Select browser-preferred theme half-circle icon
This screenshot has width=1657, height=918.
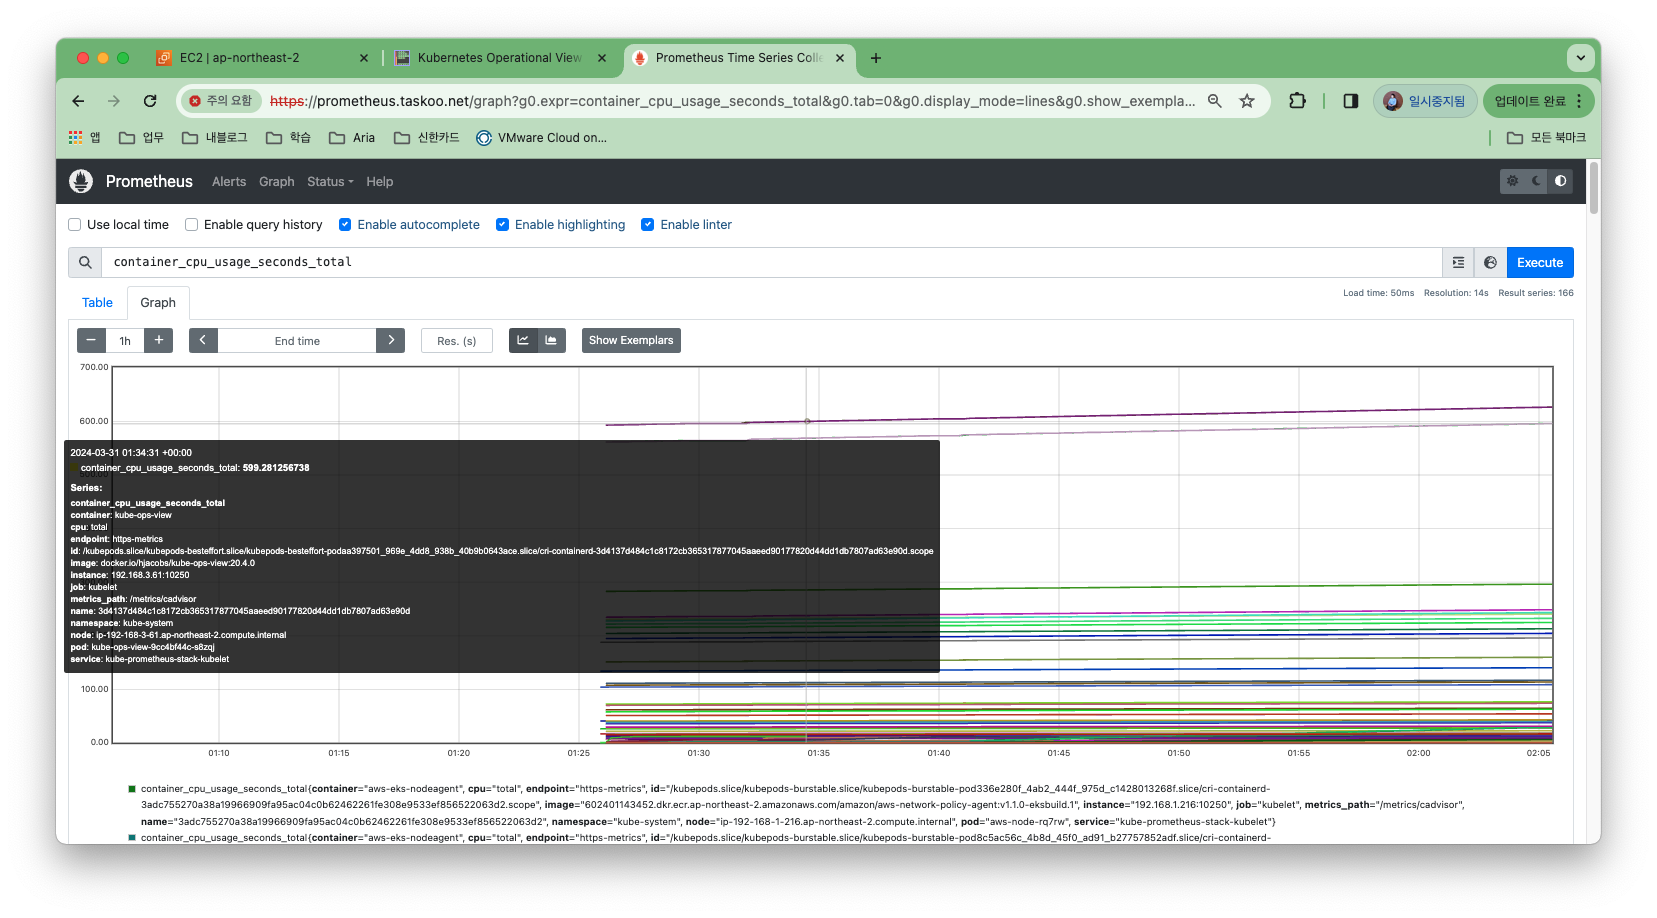point(1560,181)
